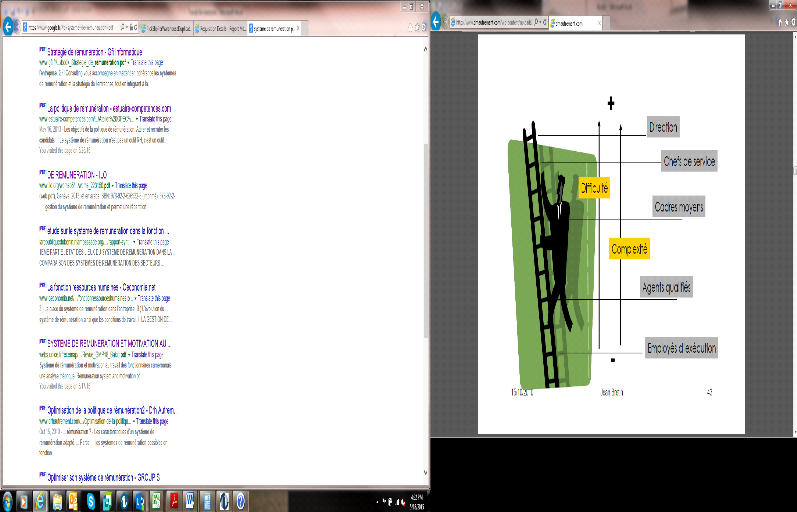This screenshot has height=512, width=797.
Task: Open Skype from the taskbar
Action: pyautogui.click(x=91, y=500)
